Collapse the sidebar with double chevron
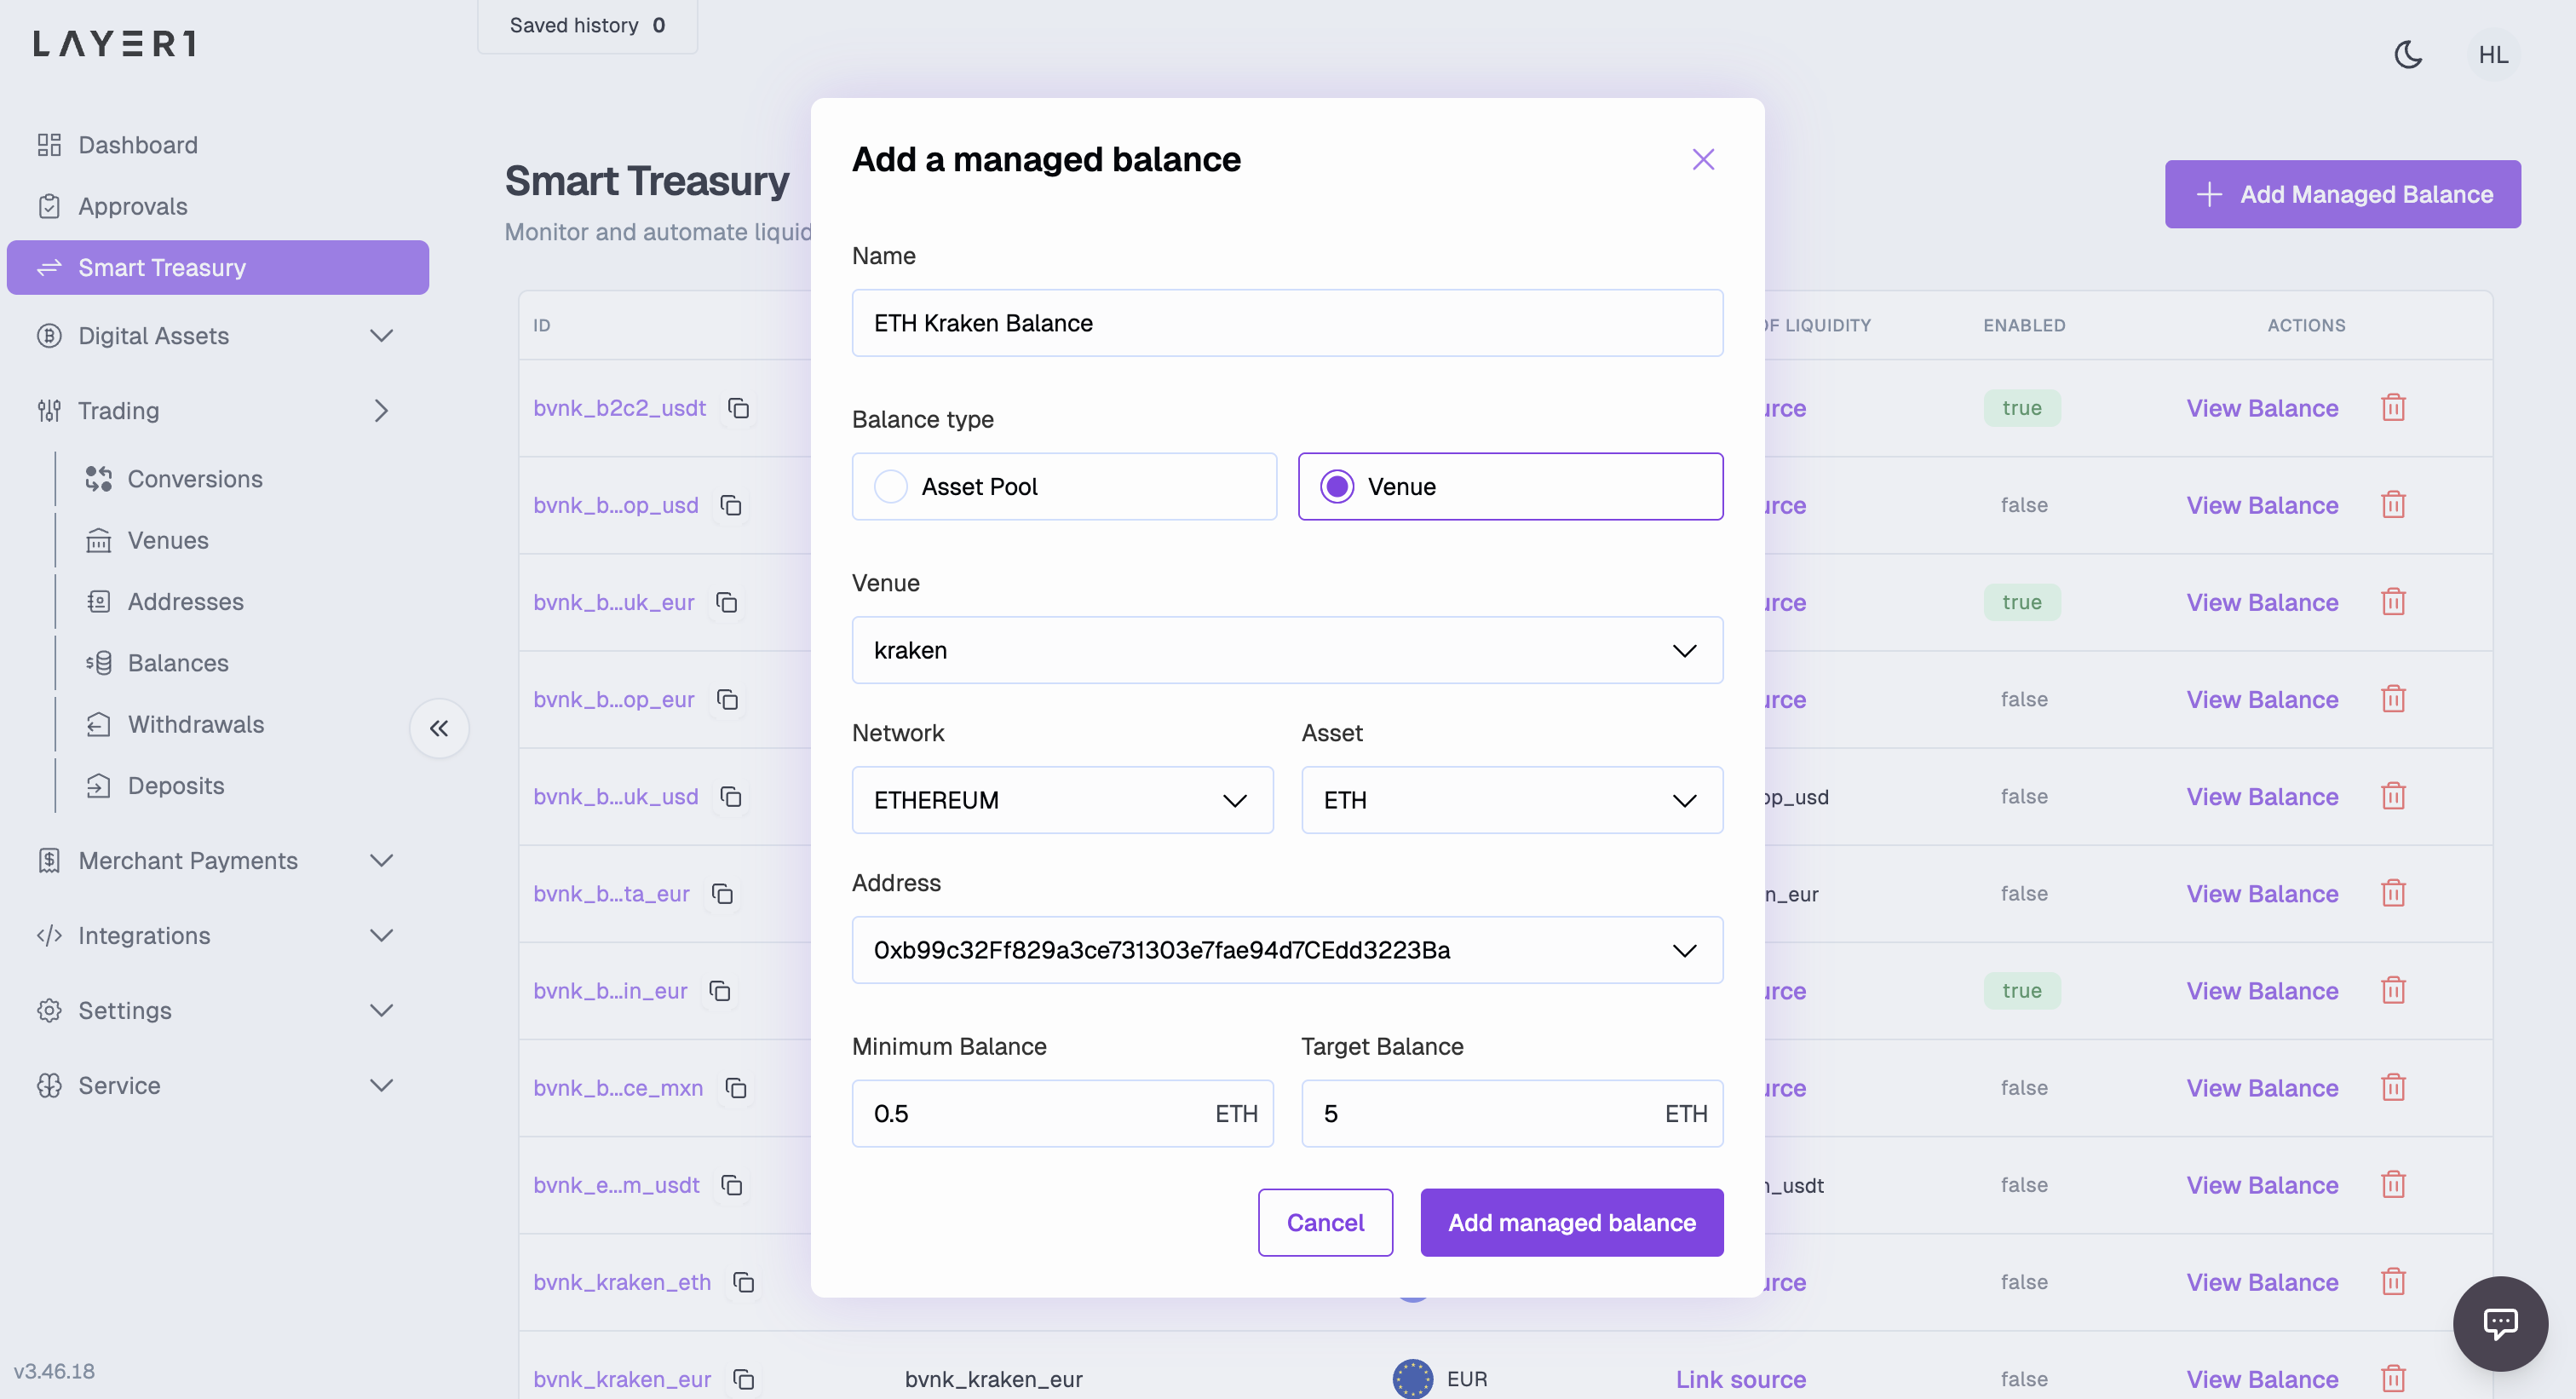The height and width of the screenshot is (1399, 2576). click(x=439, y=728)
